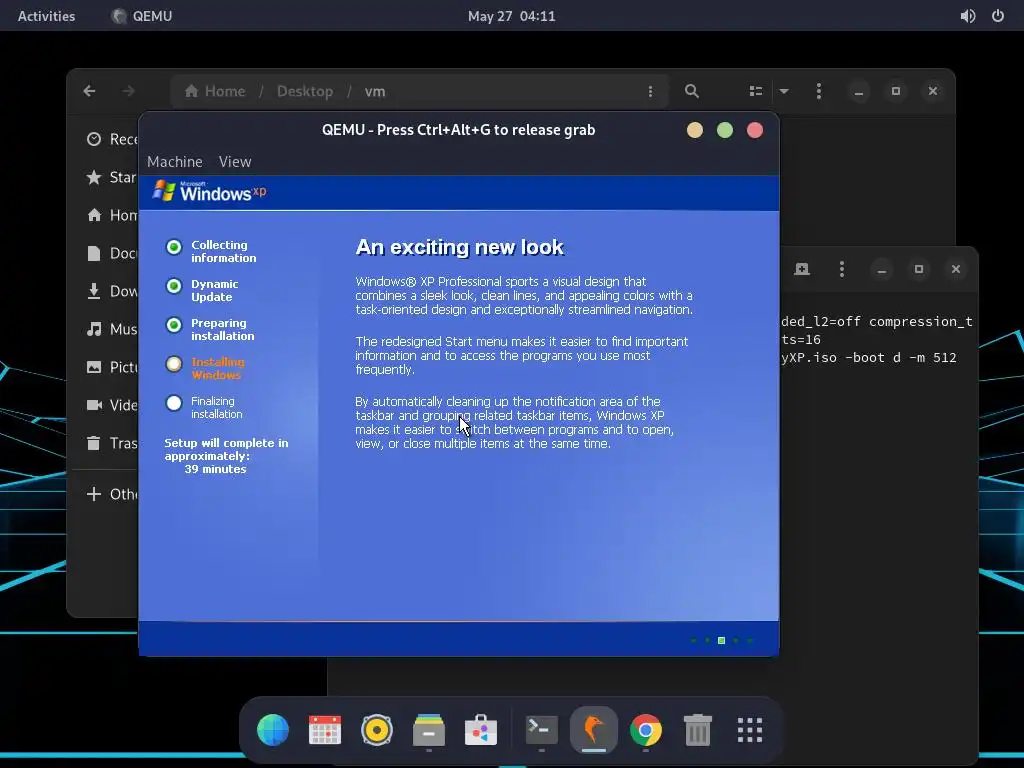This screenshot has height=768, width=1024.
Task: Click the red close button of QEMU window
Action: (755, 130)
